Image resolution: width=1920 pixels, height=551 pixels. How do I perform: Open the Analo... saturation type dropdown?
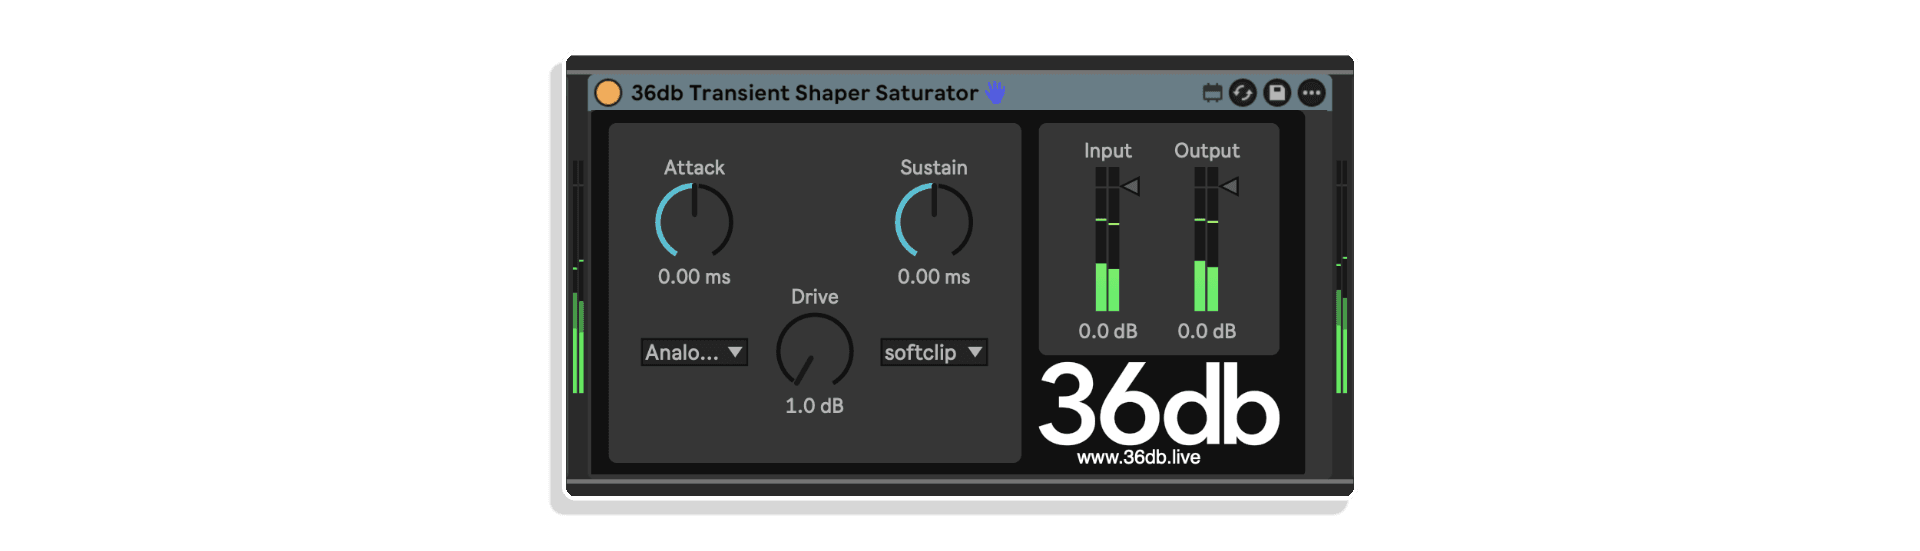(694, 352)
